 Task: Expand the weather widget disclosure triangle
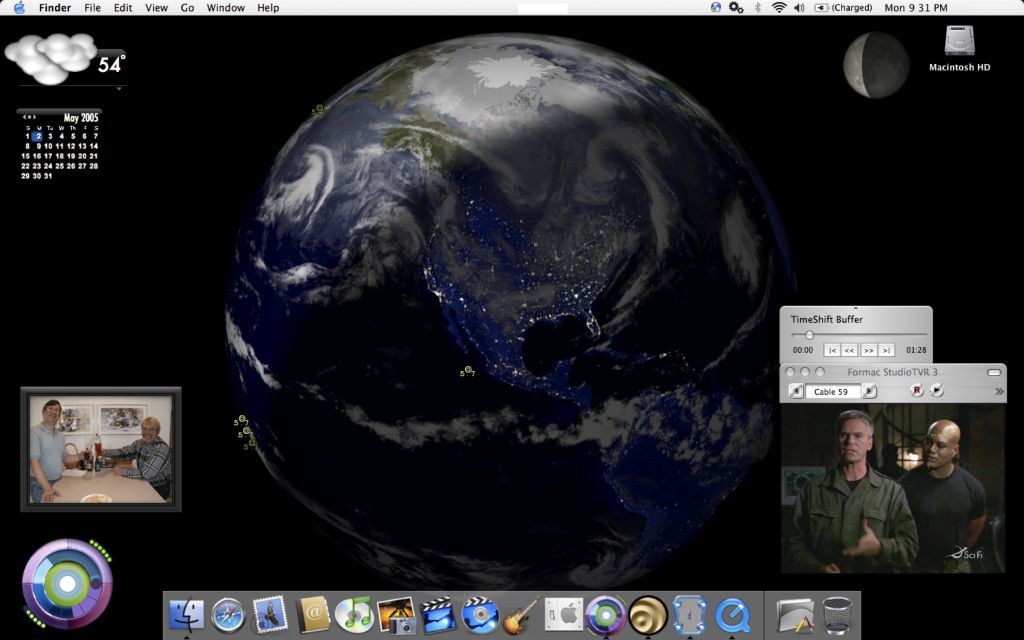coord(119,89)
